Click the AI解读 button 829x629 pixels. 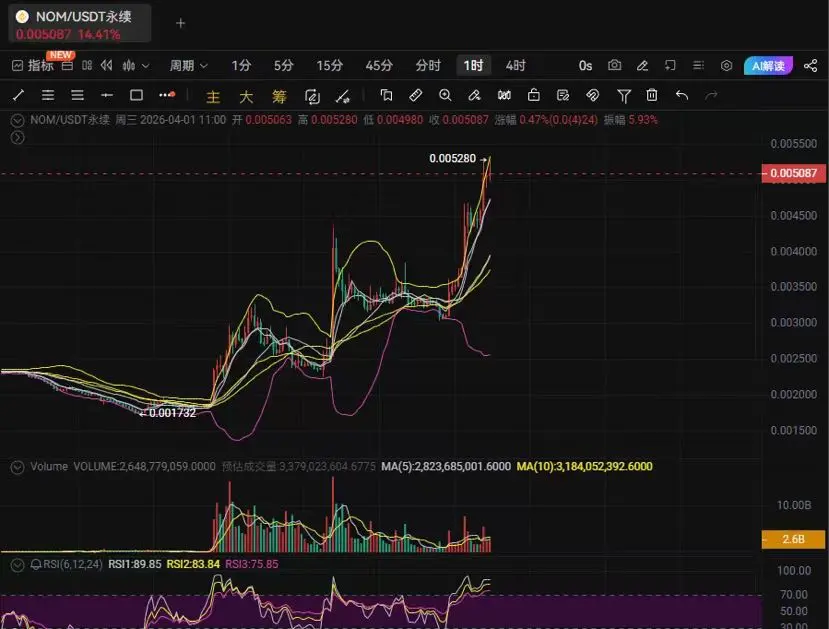click(768, 66)
